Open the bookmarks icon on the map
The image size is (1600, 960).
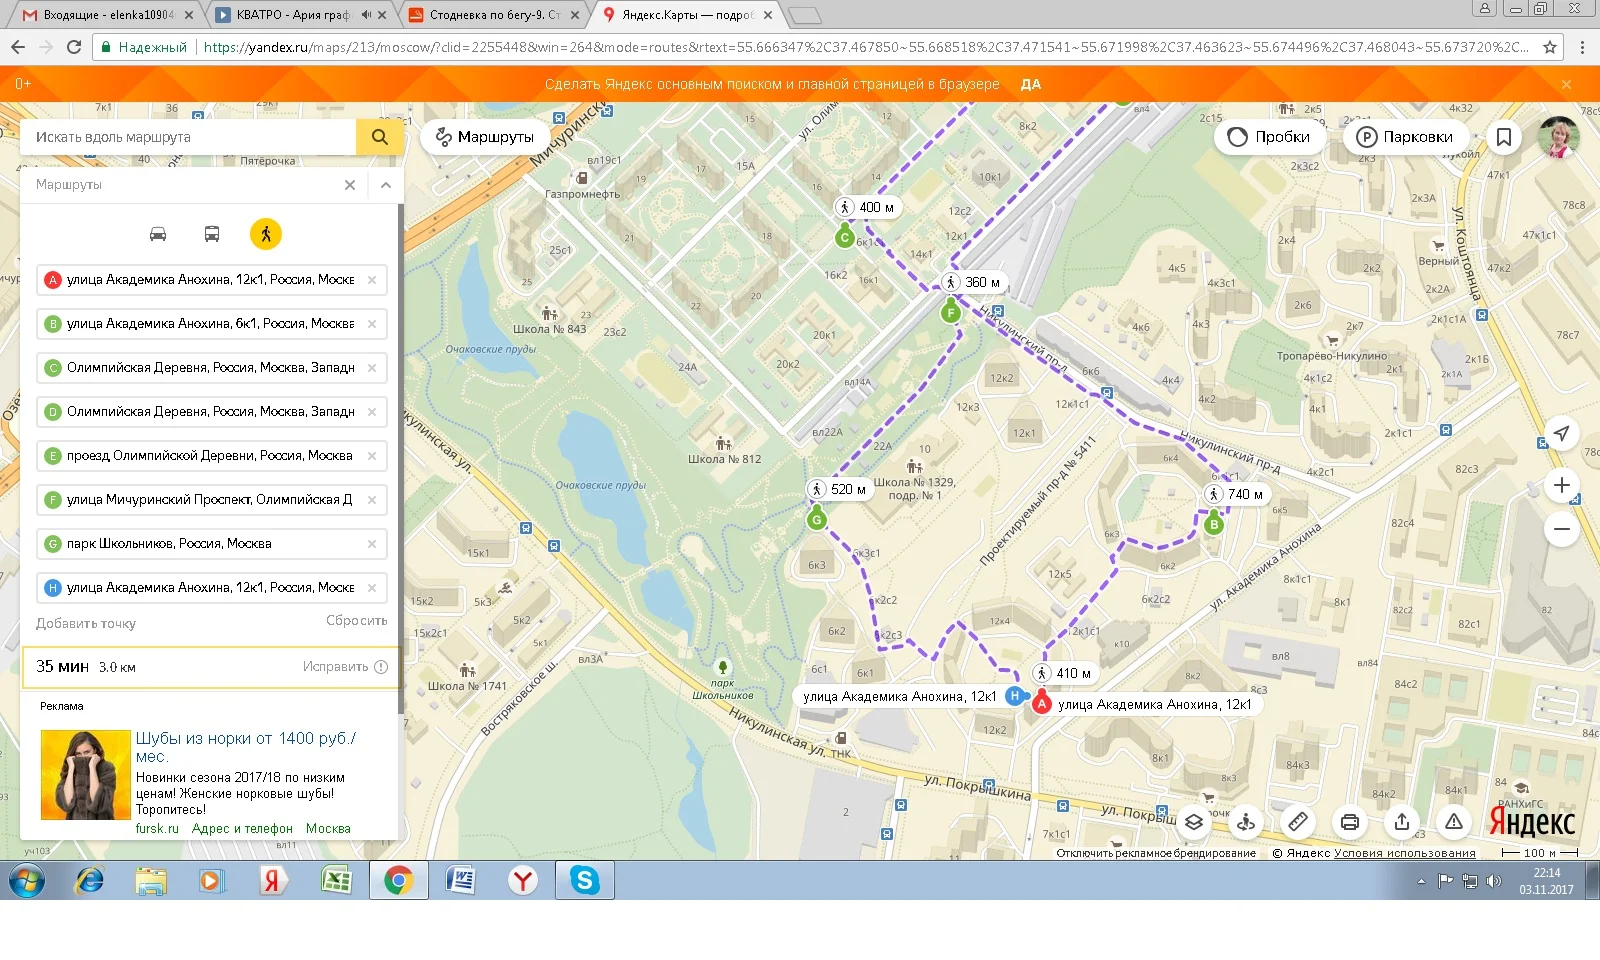tap(1504, 137)
